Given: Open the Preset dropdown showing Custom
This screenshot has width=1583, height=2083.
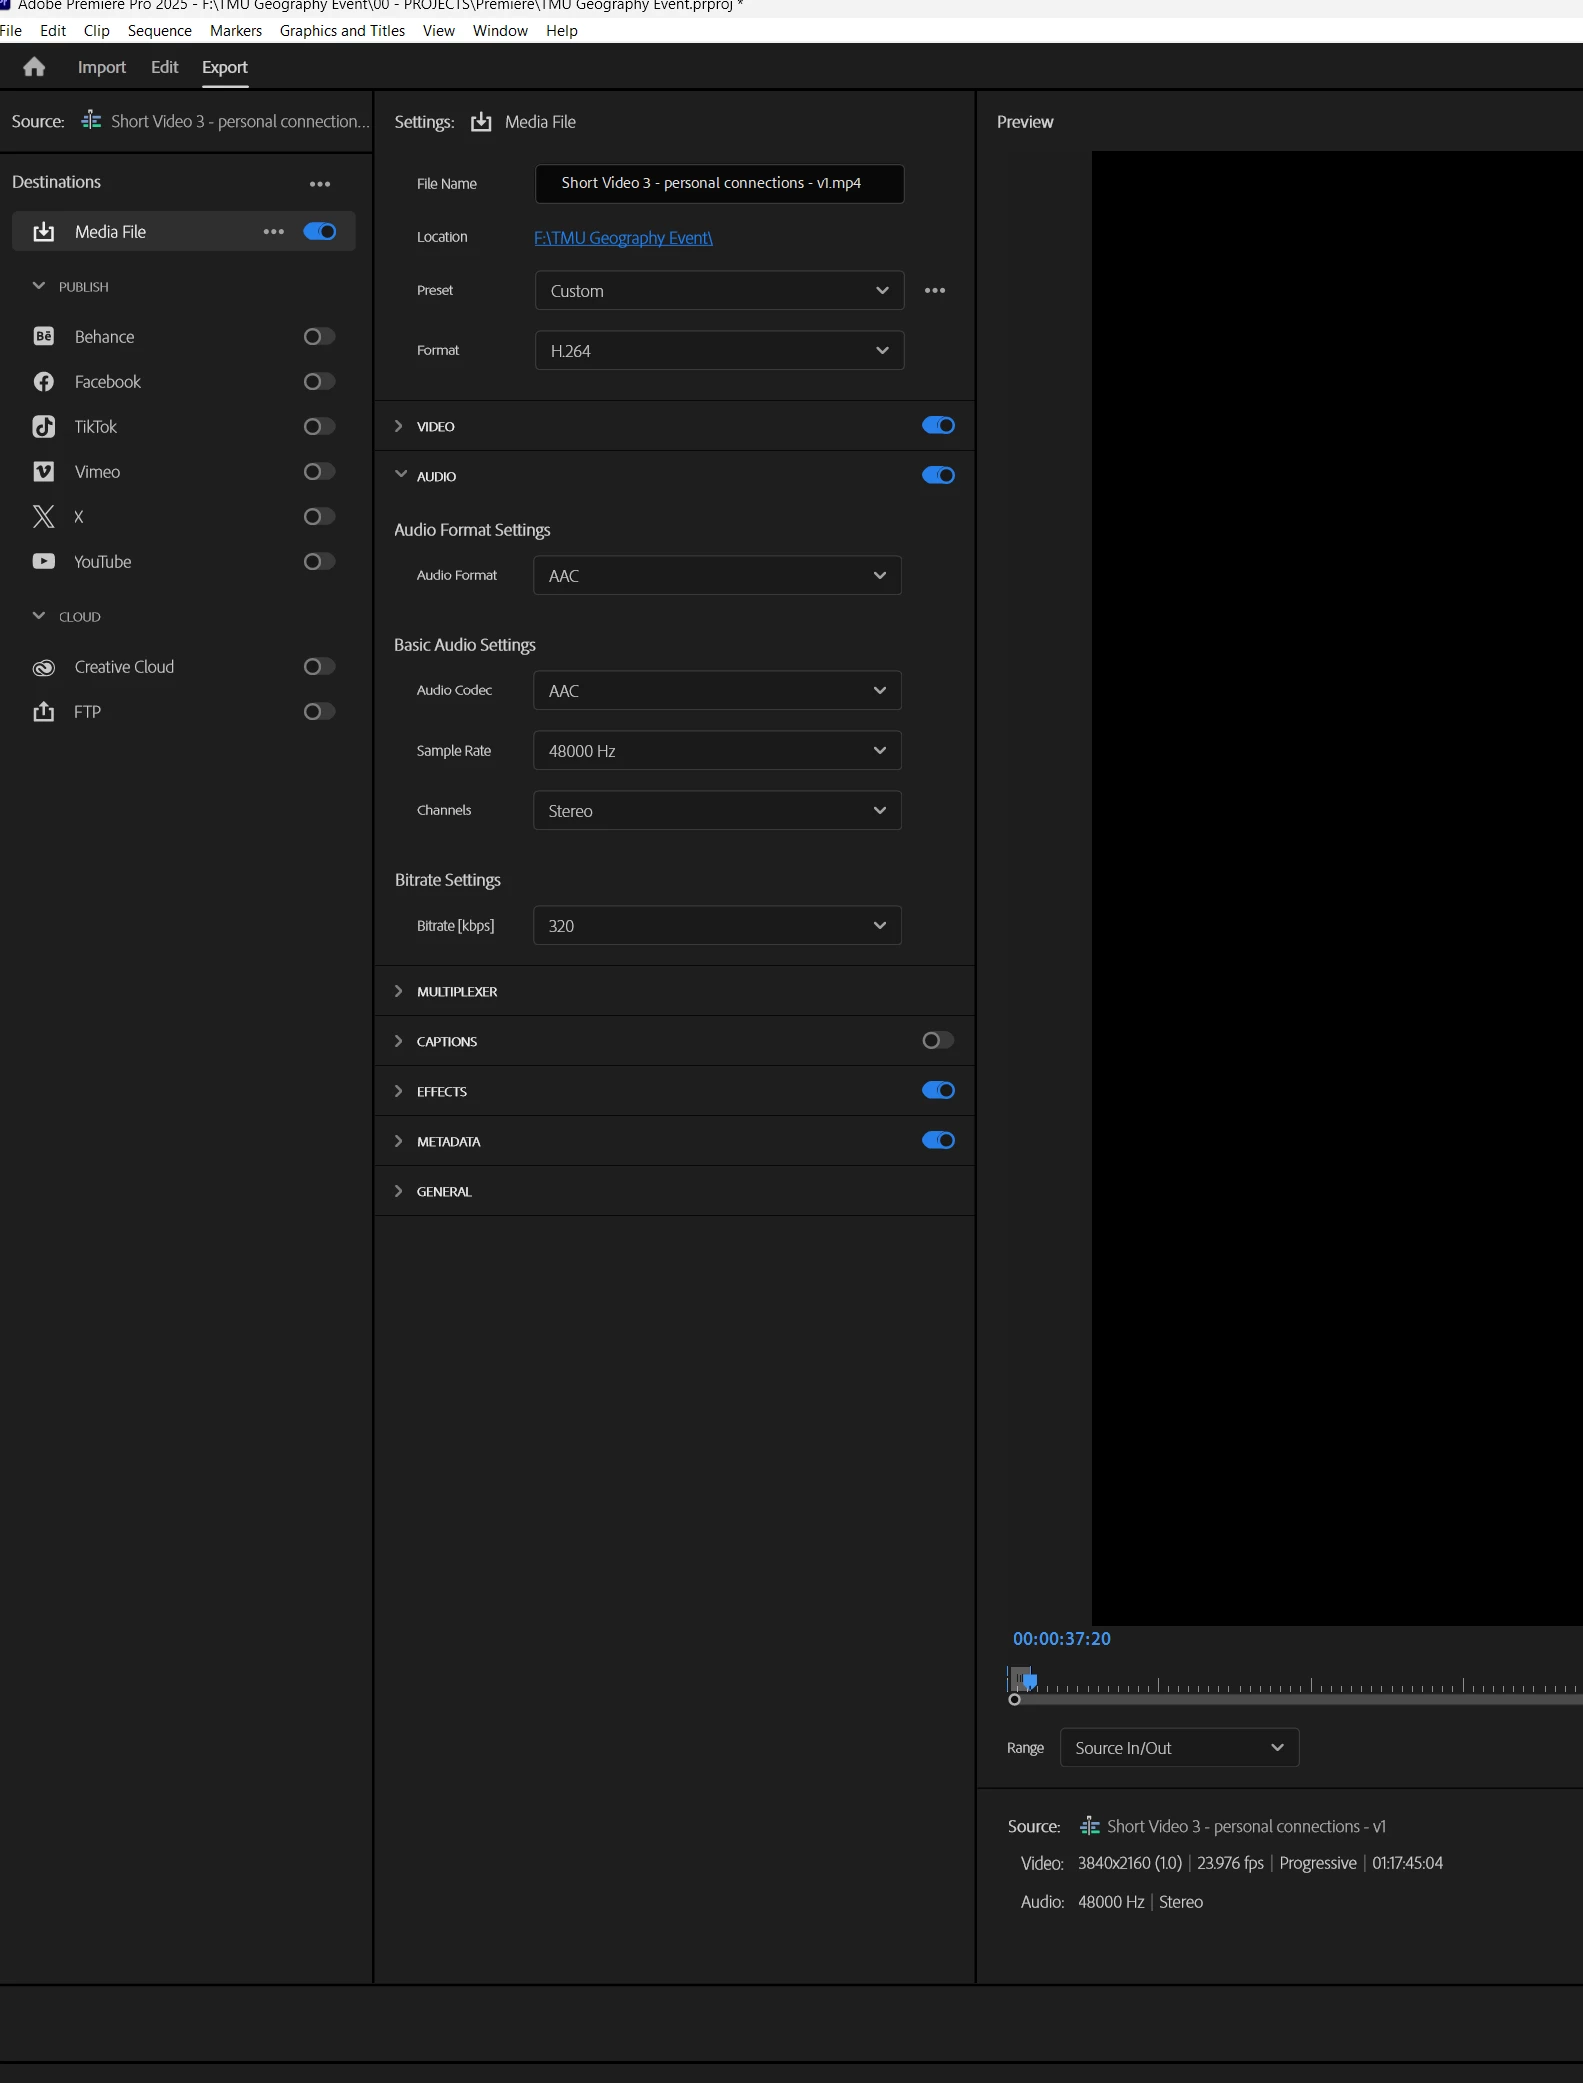Looking at the screenshot, I should pyautogui.click(x=719, y=291).
